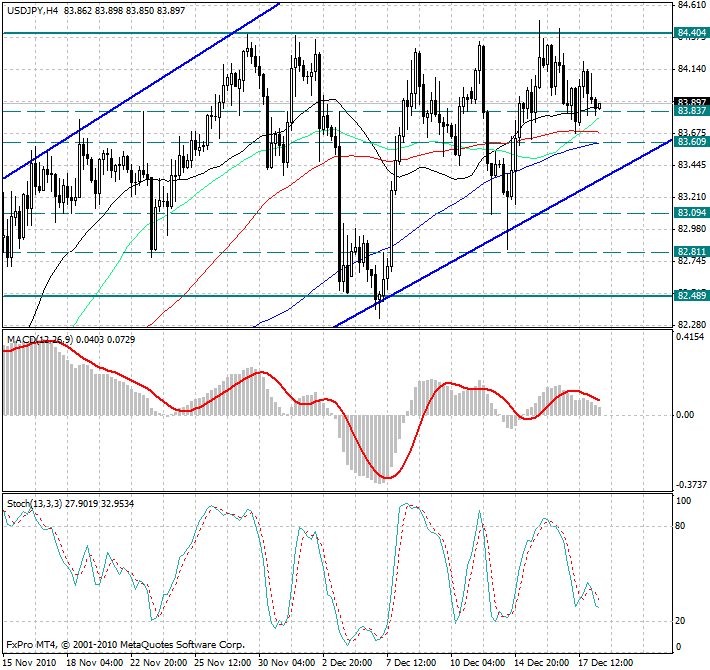The image size is (710, 670).
Task: Click the teal 83.837 price level tag
Action: (691, 111)
